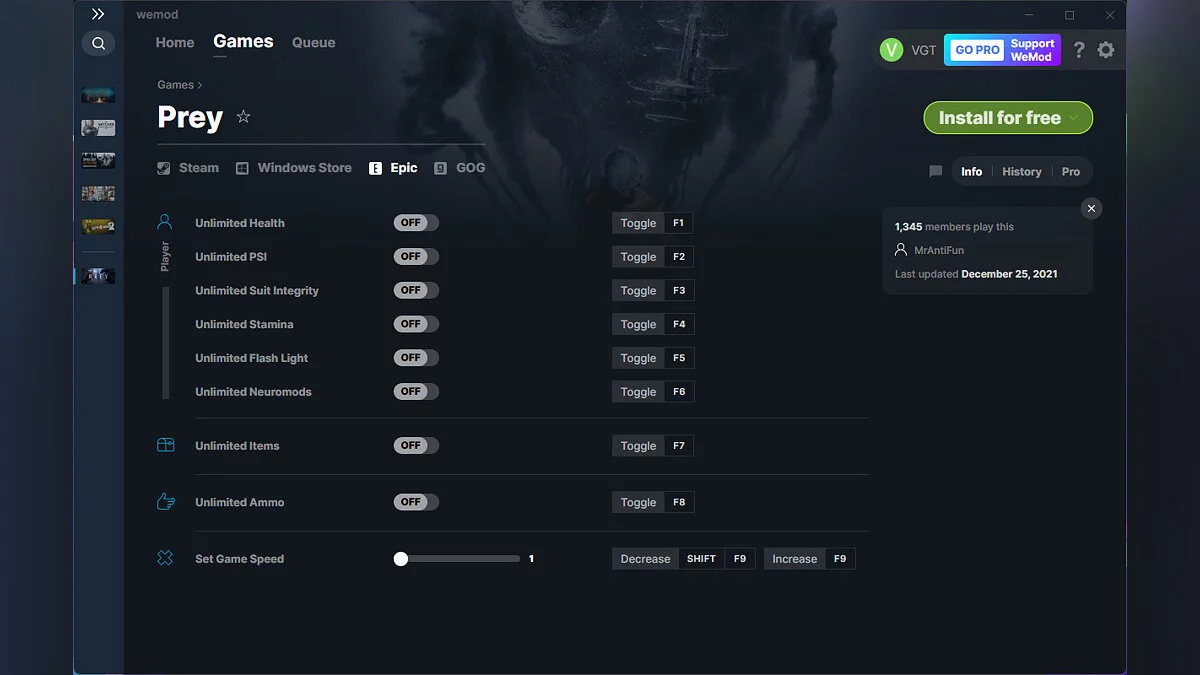1200x675 pixels.
Task: Click the inventory box icon beside Unlimited Items
Action: (x=165, y=445)
